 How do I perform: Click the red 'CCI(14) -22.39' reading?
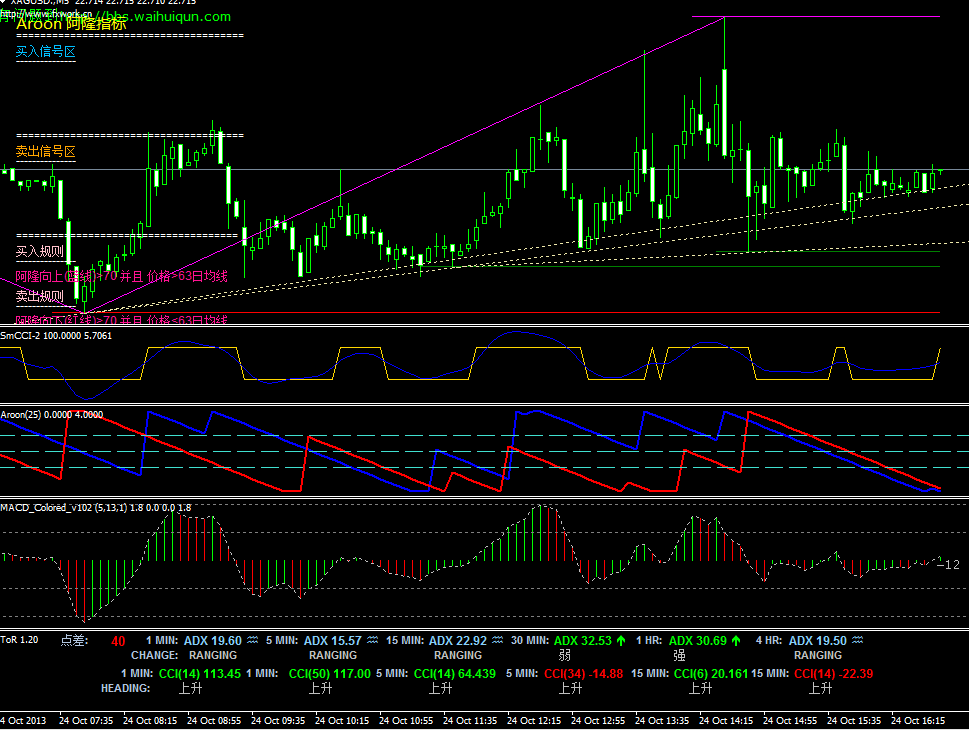pyautogui.click(x=834, y=674)
